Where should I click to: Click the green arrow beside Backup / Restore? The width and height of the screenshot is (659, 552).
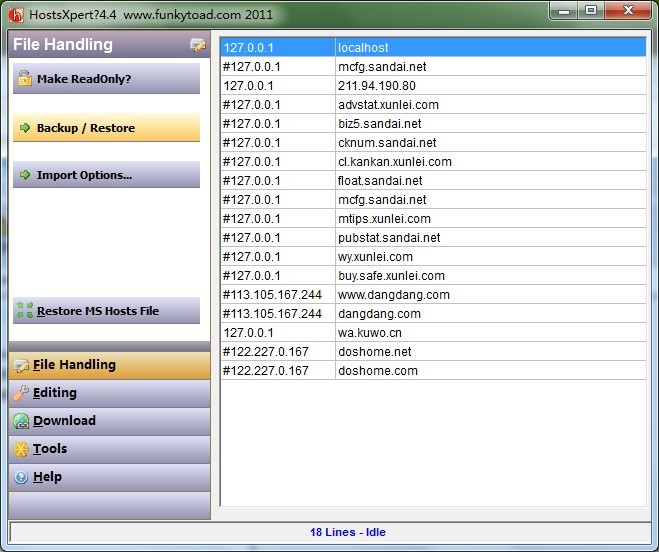24,128
